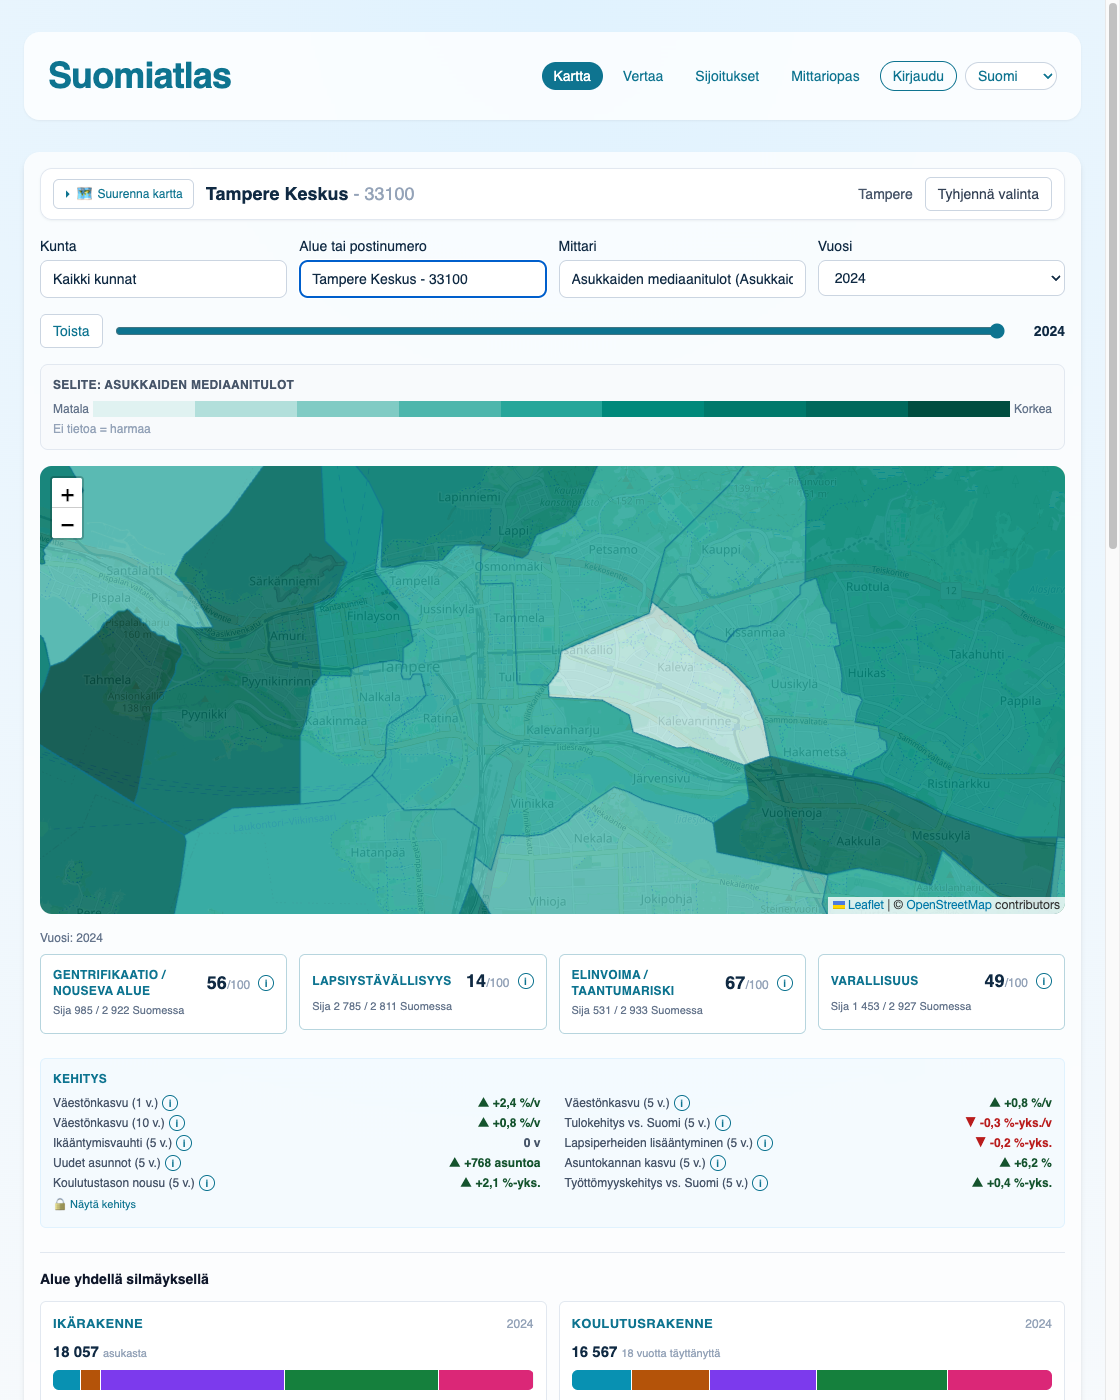Click the year timeline slider handle
Image resolution: width=1120 pixels, height=1400 pixels.
[997, 331]
